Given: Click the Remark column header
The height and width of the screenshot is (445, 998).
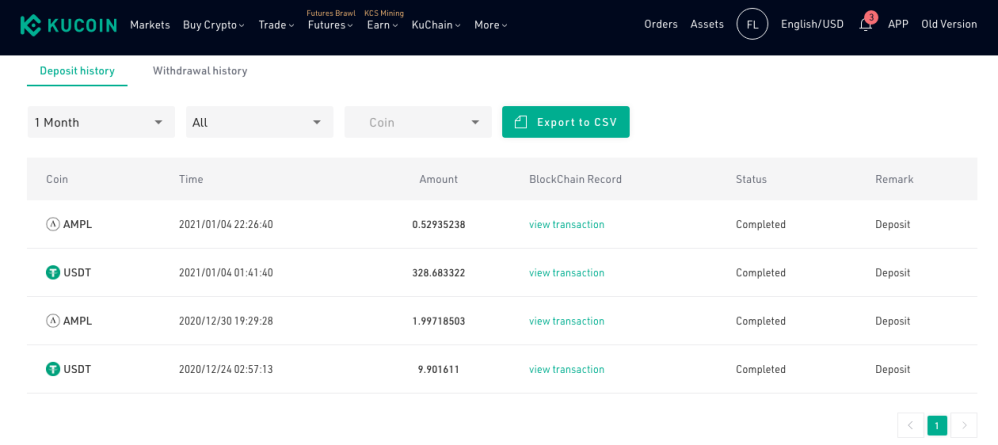Looking at the screenshot, I should pos(894,179).
